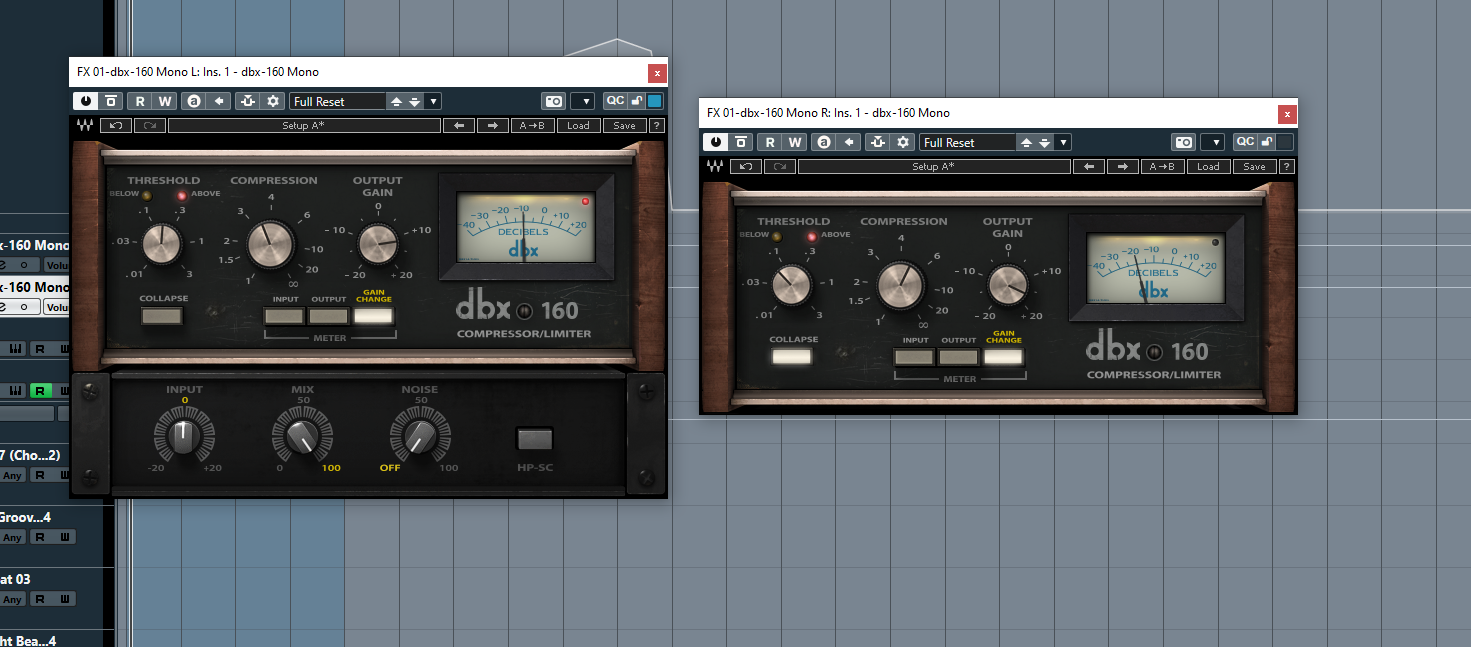Image resolution: width=1471 pixels, height=647 pixels.
Task: Open the dropdown beside camera in Mono R
Action: click(1213, 142)
